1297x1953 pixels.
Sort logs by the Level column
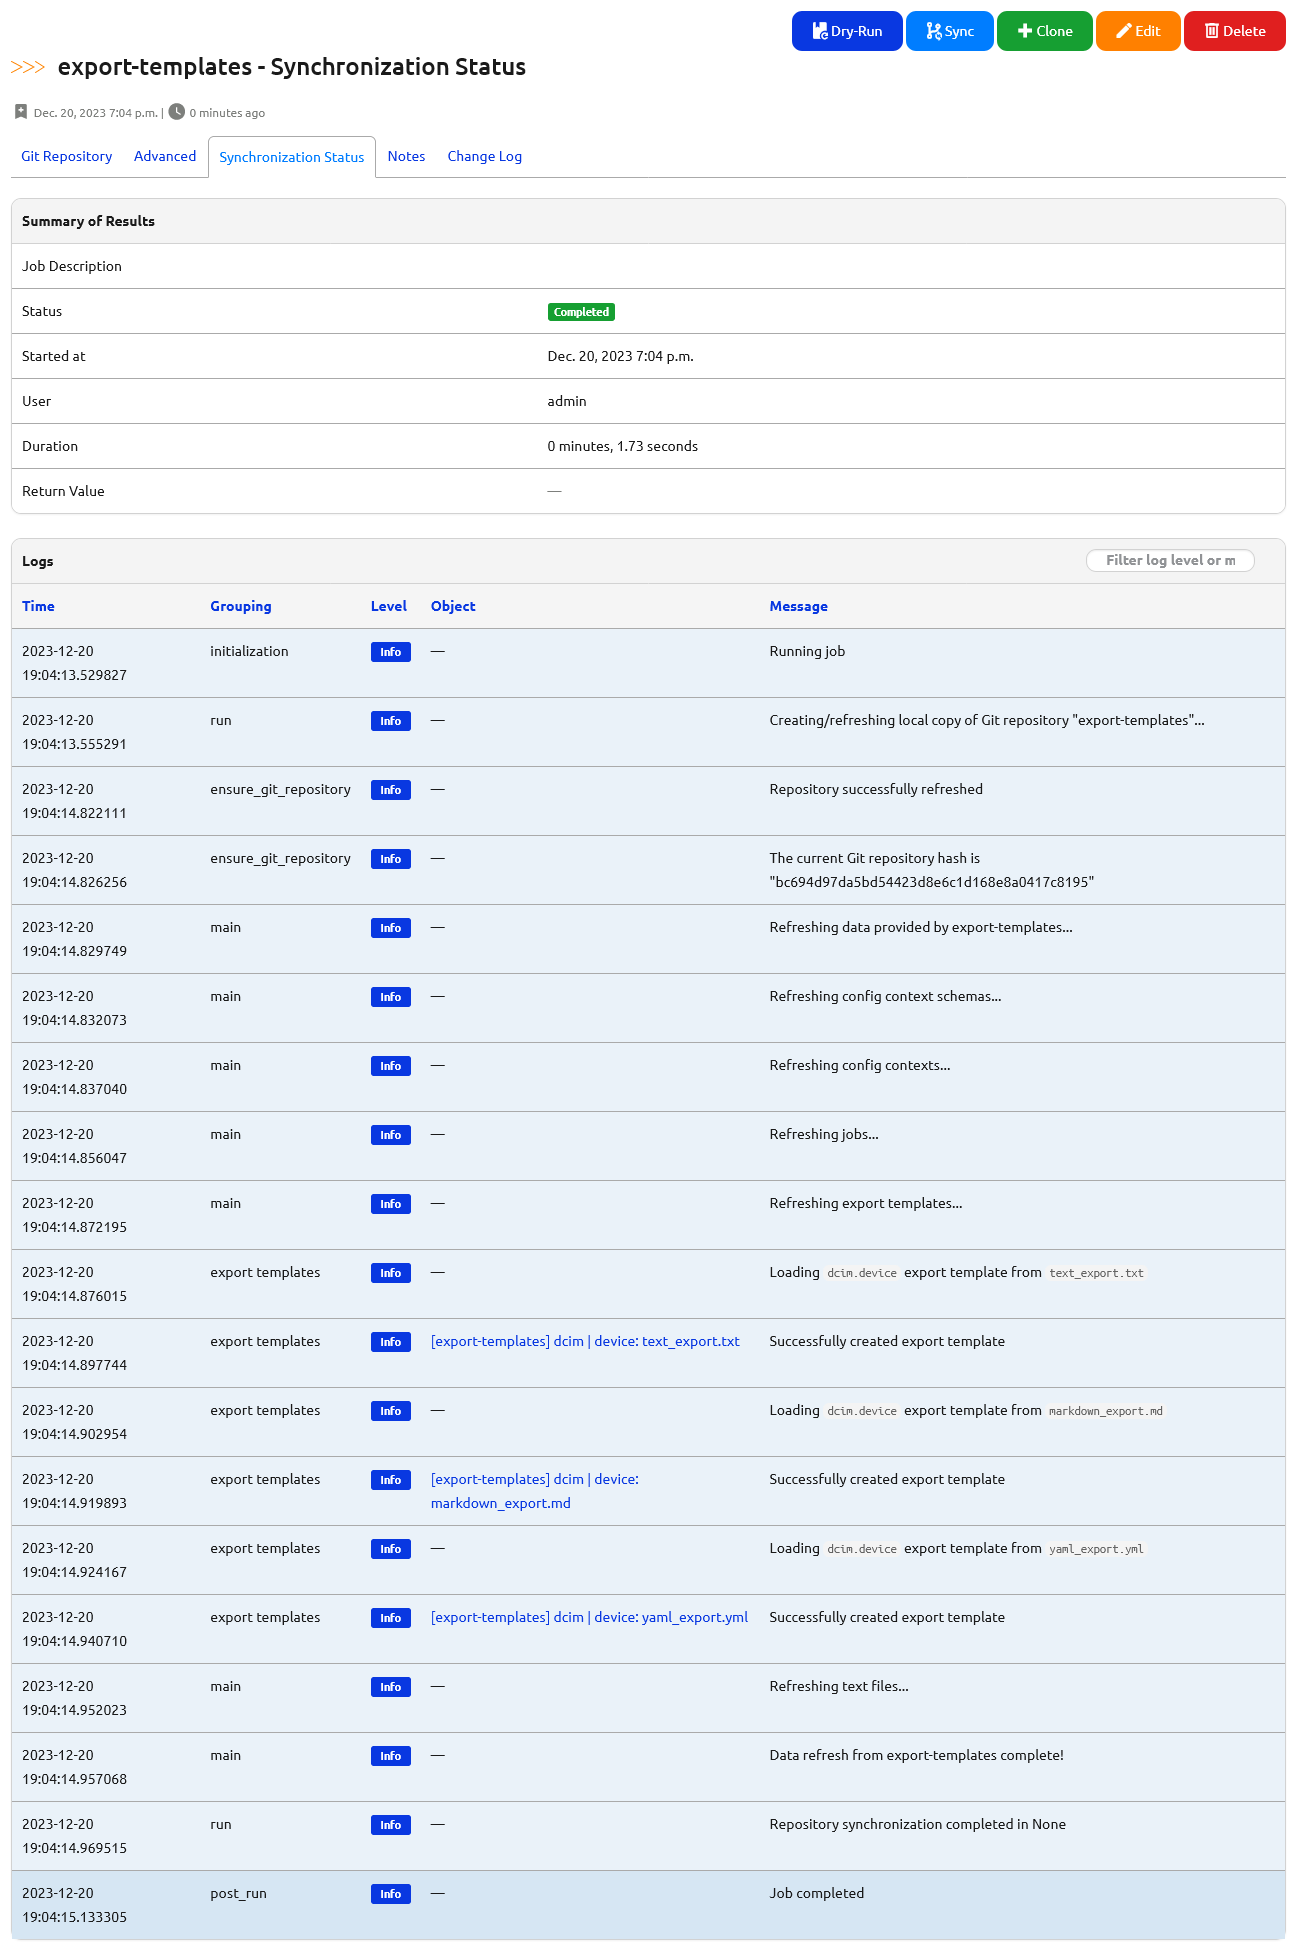coord(389,606)
